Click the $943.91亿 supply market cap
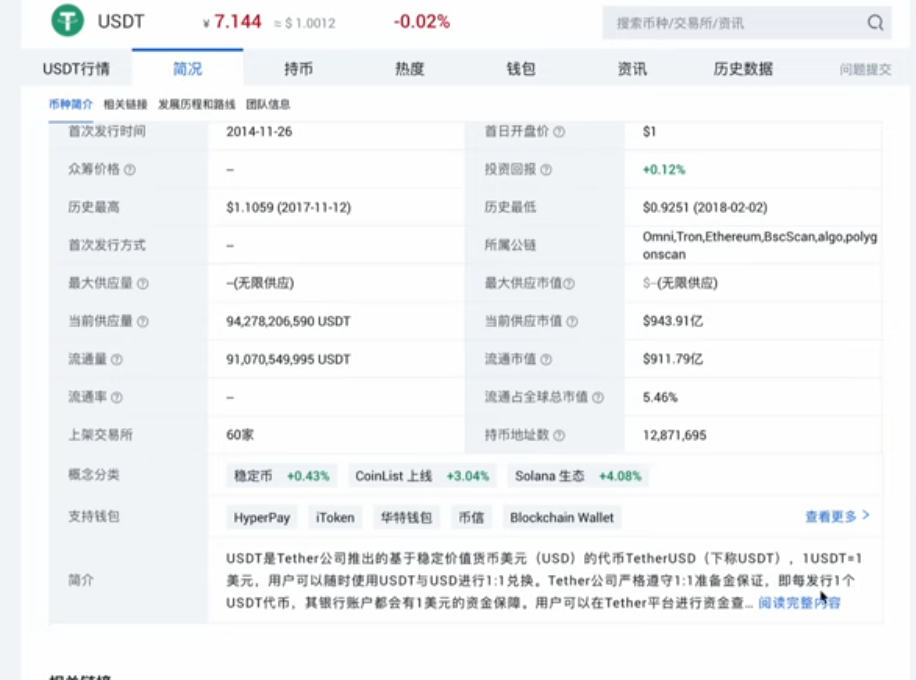916x680 pixels. tap(672, 322)
